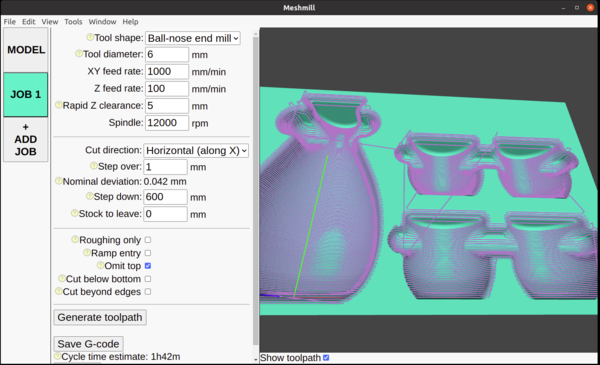Toggle the Show toolpath checkbox
600x365 pixels.
tap(326, 358)
